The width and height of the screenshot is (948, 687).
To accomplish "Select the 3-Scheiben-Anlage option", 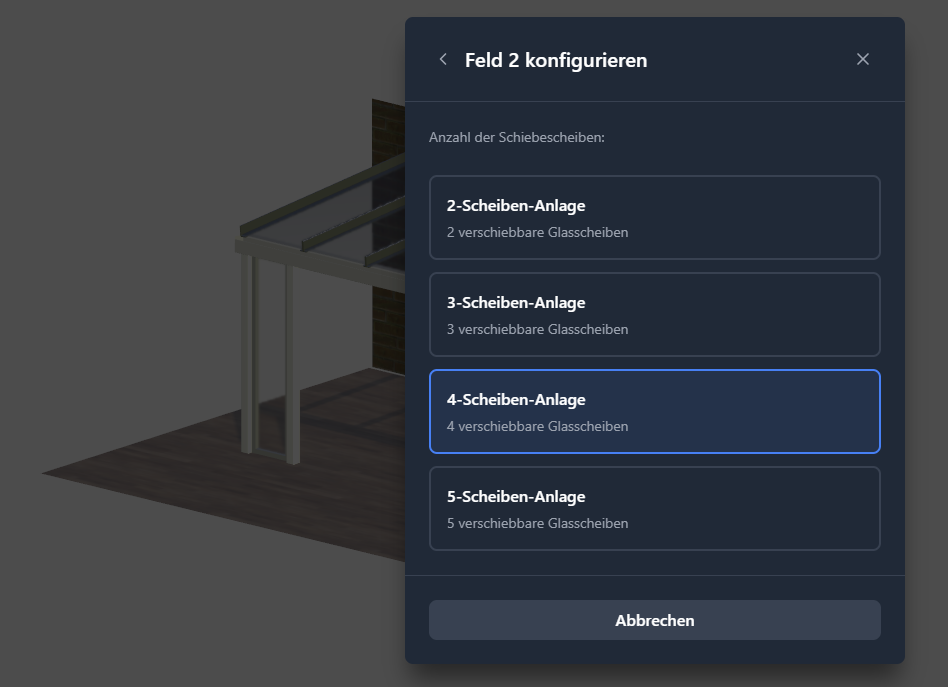I will coord(654,314).
